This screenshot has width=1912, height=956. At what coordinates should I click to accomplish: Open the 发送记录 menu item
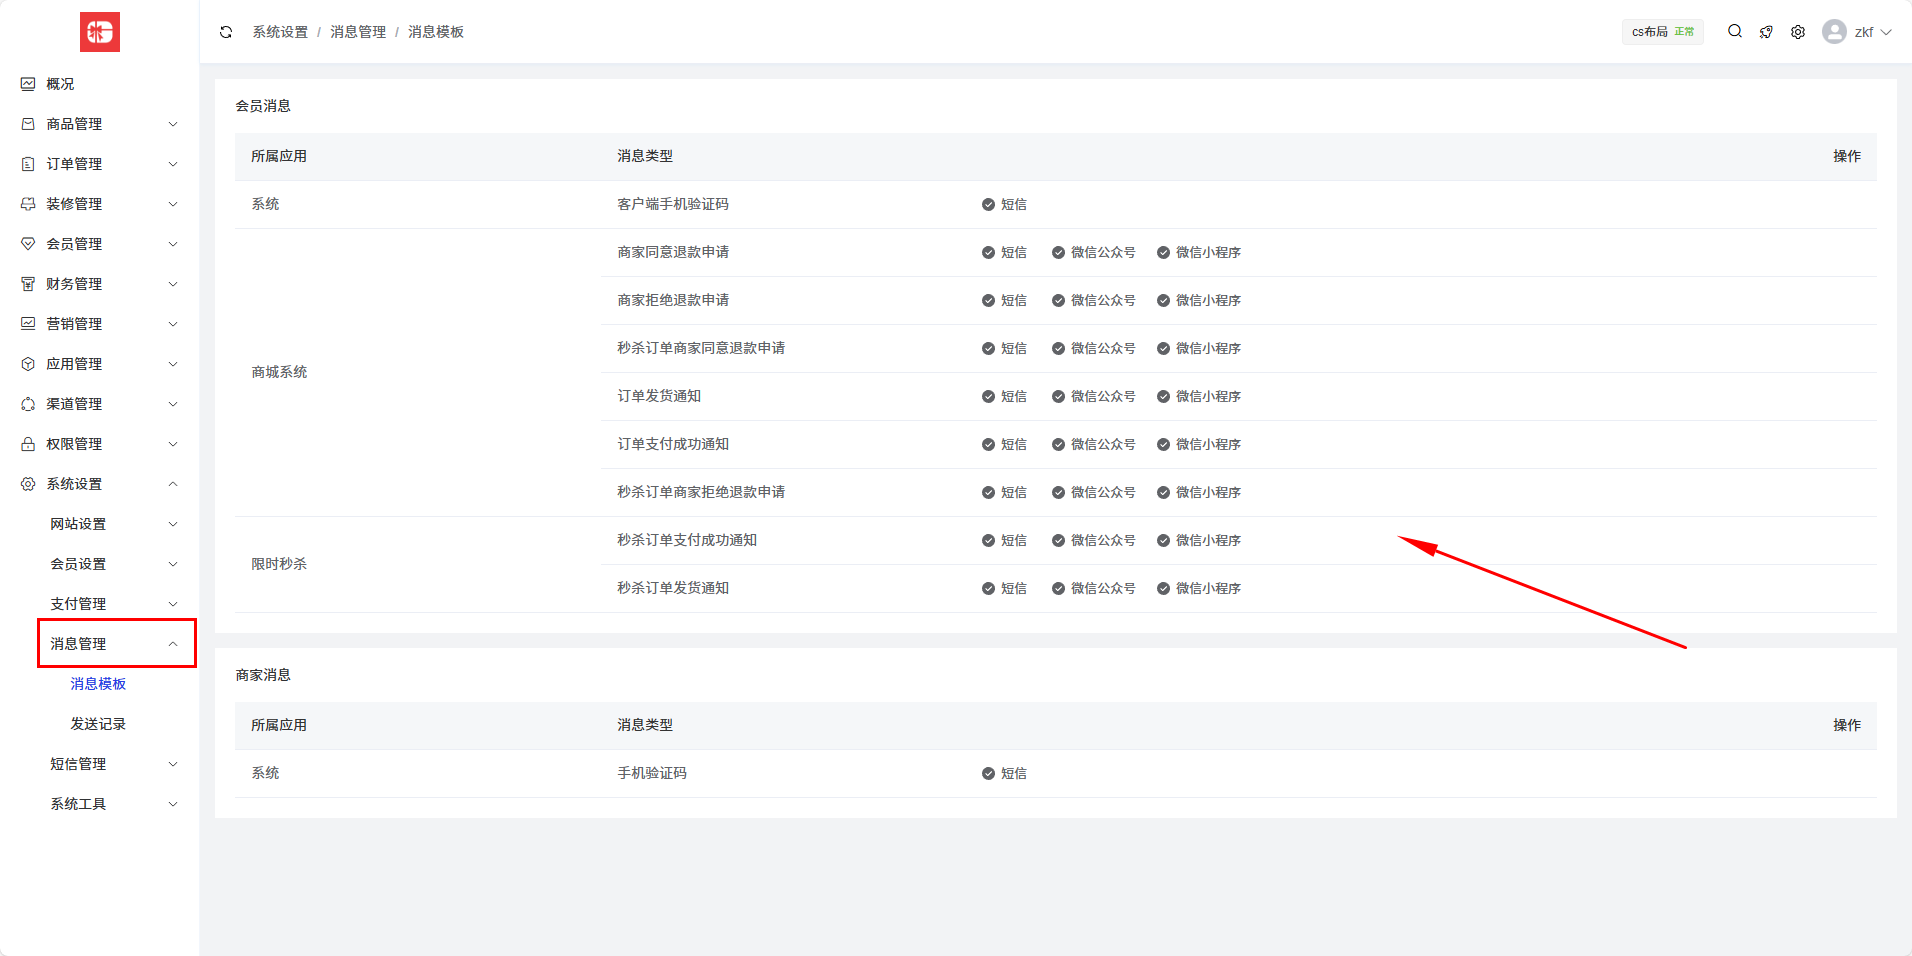(98, 724)
